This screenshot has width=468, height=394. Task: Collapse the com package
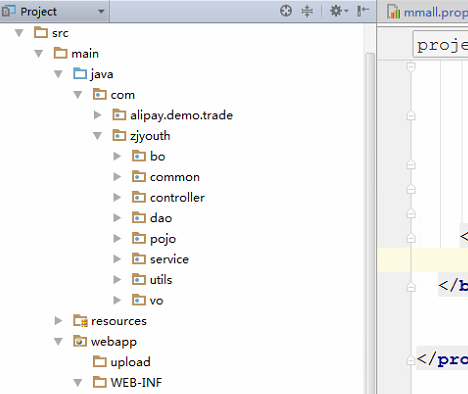click(x=78, y=95)
